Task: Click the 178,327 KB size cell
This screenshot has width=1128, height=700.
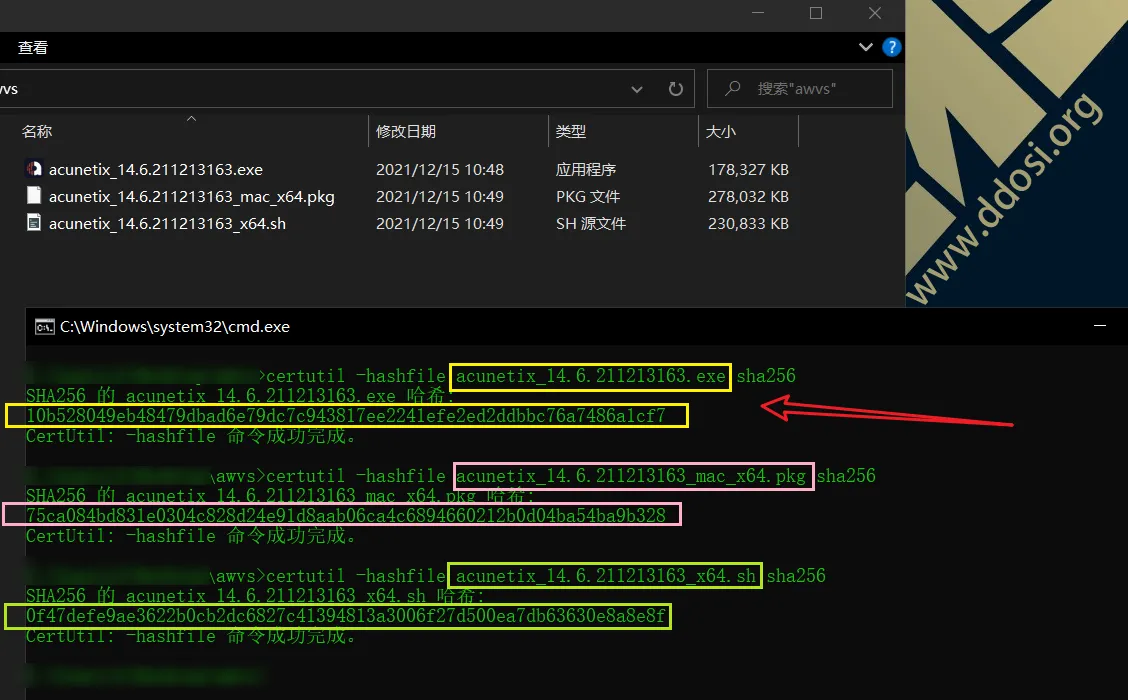Action: point(748,170)
